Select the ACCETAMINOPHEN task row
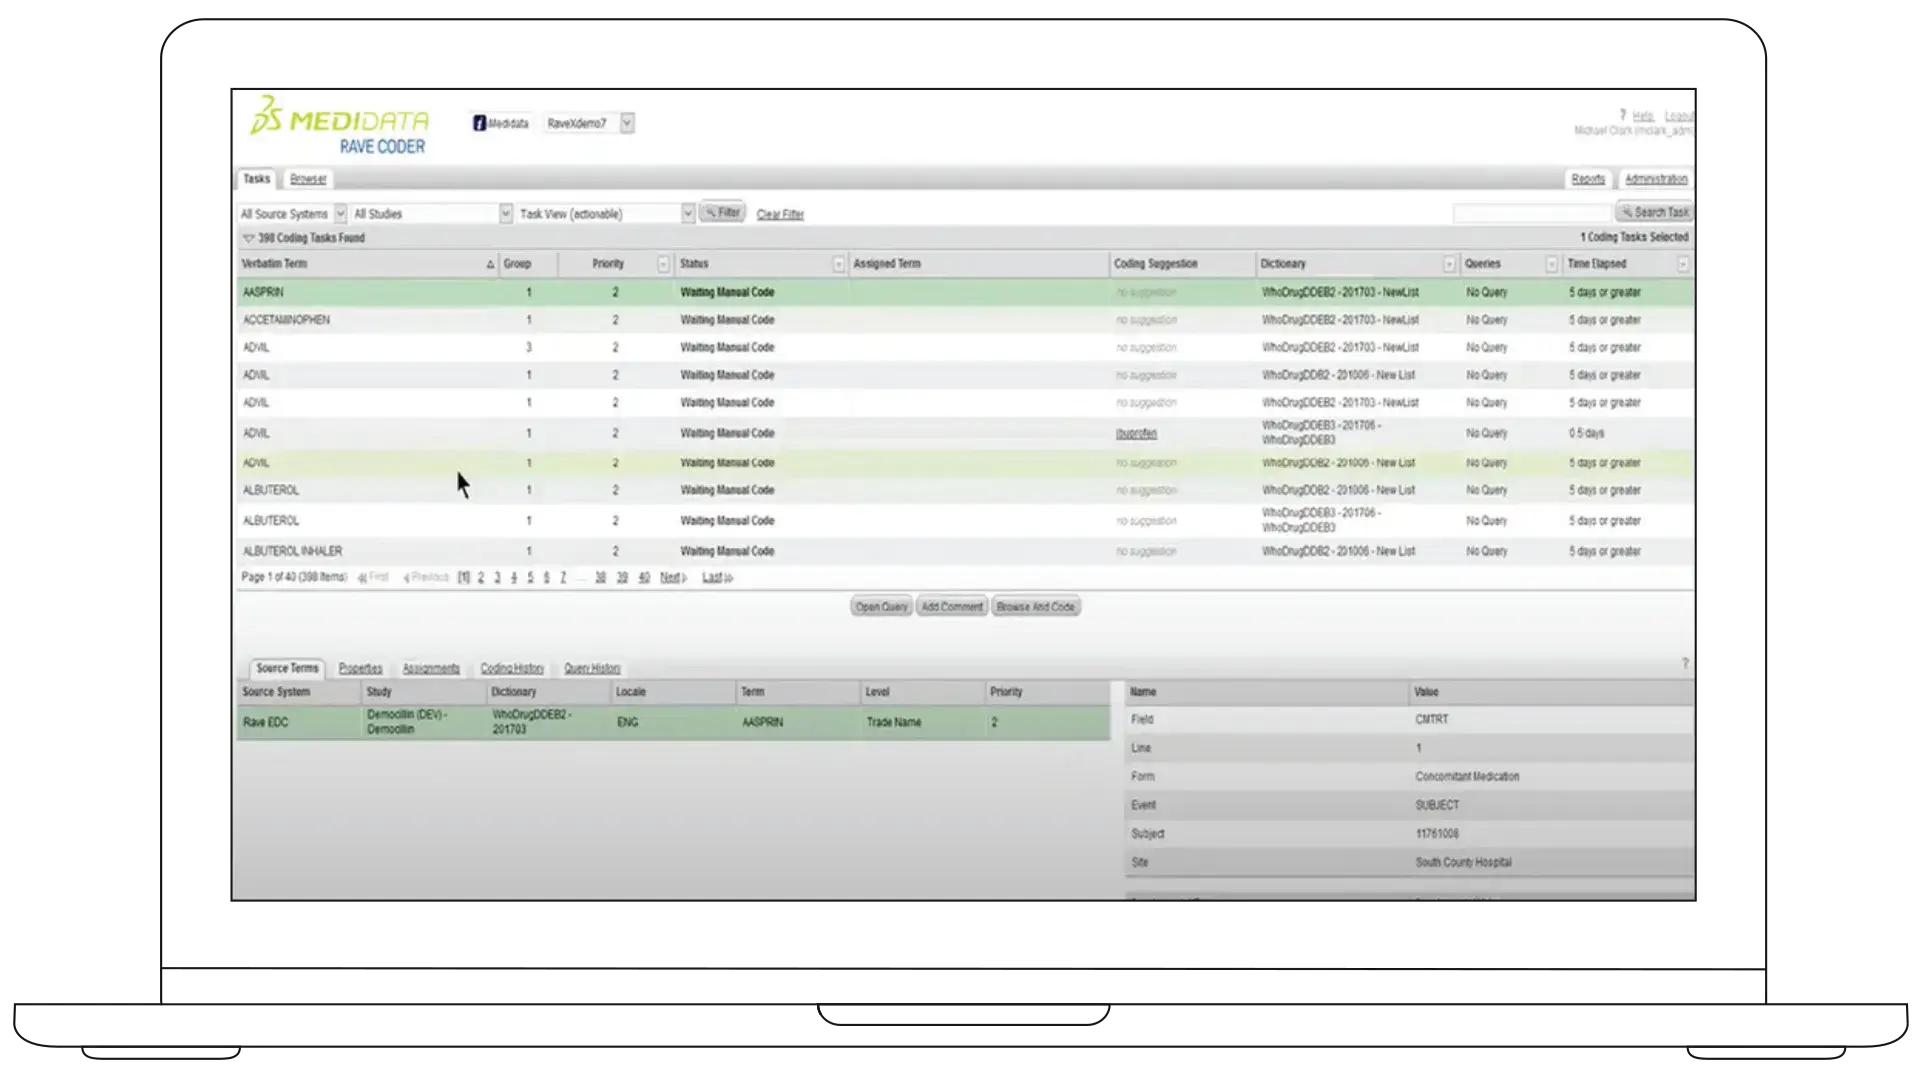This screenshot has height=1080, width=1920. pos(286,320)
